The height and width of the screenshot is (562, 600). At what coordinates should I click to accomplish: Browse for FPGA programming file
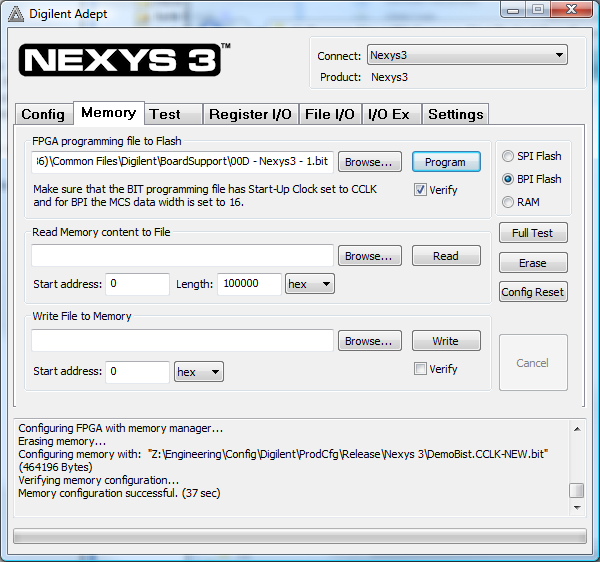pos(369,162)
